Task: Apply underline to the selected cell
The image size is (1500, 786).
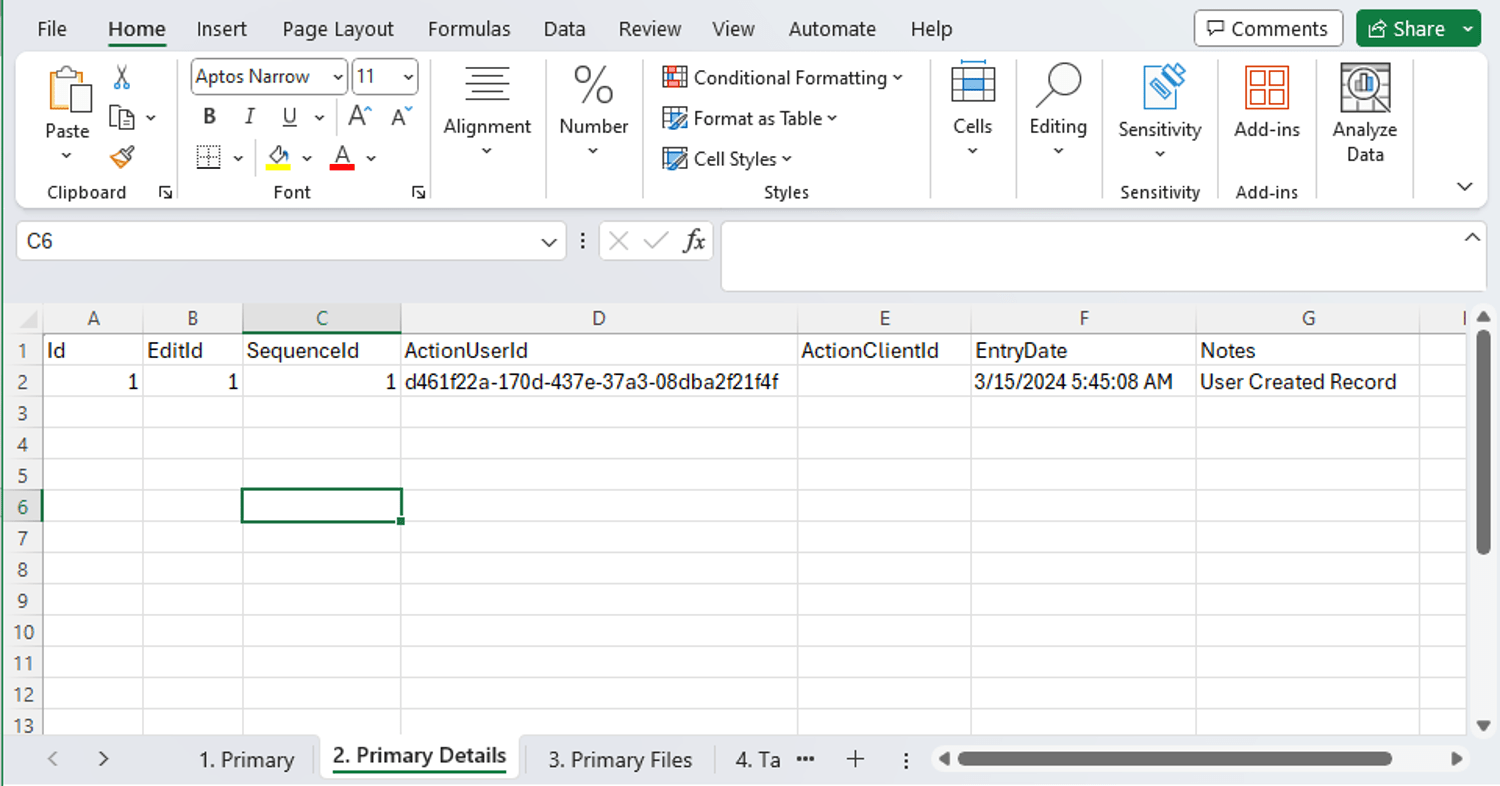Action: pyautogui.click(x=287, y=116)
